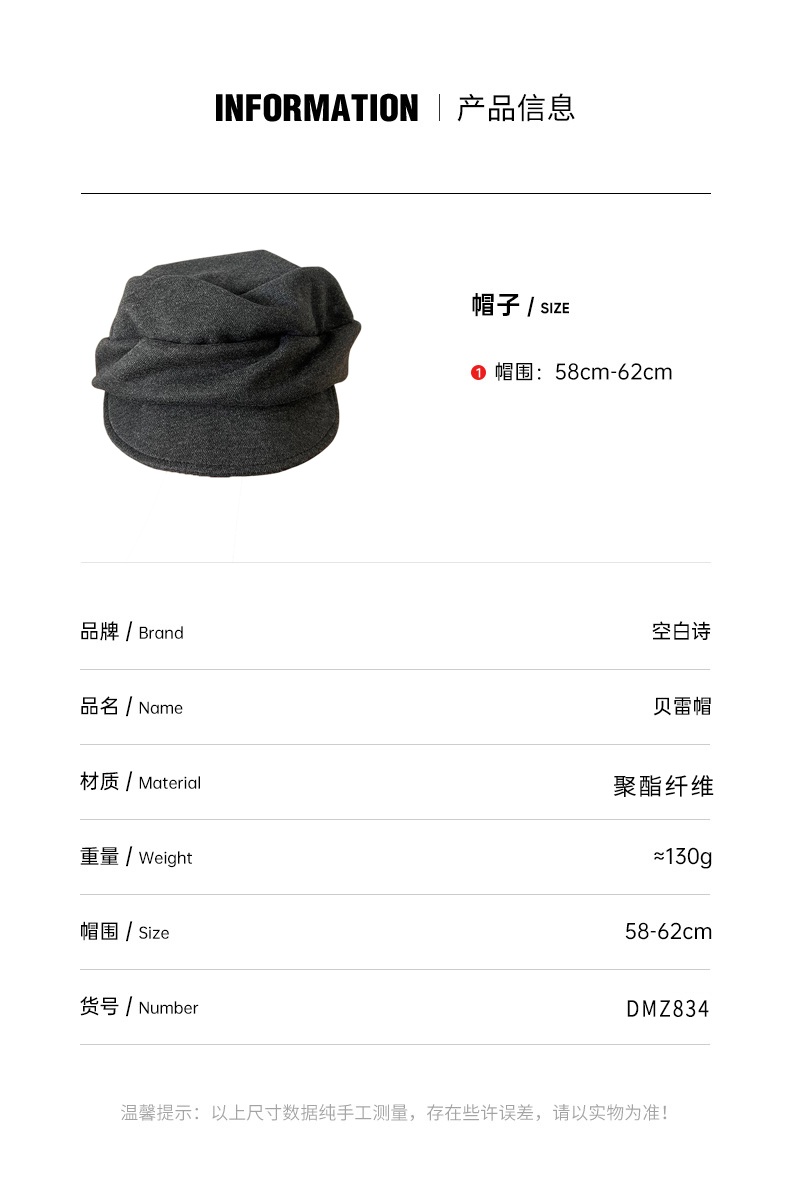This screenshot has height=1202, width=790.
Task: Select the 帽围：58cm-62cm text
Action: [x=583, y=372]
